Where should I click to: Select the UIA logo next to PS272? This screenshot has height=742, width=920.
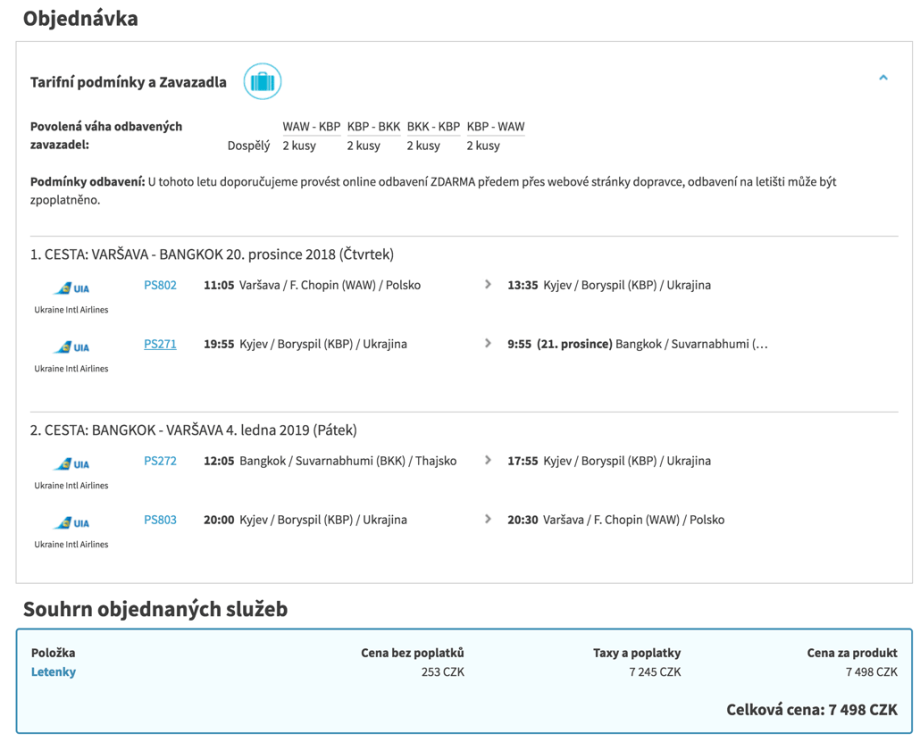[x=71, y=465]
